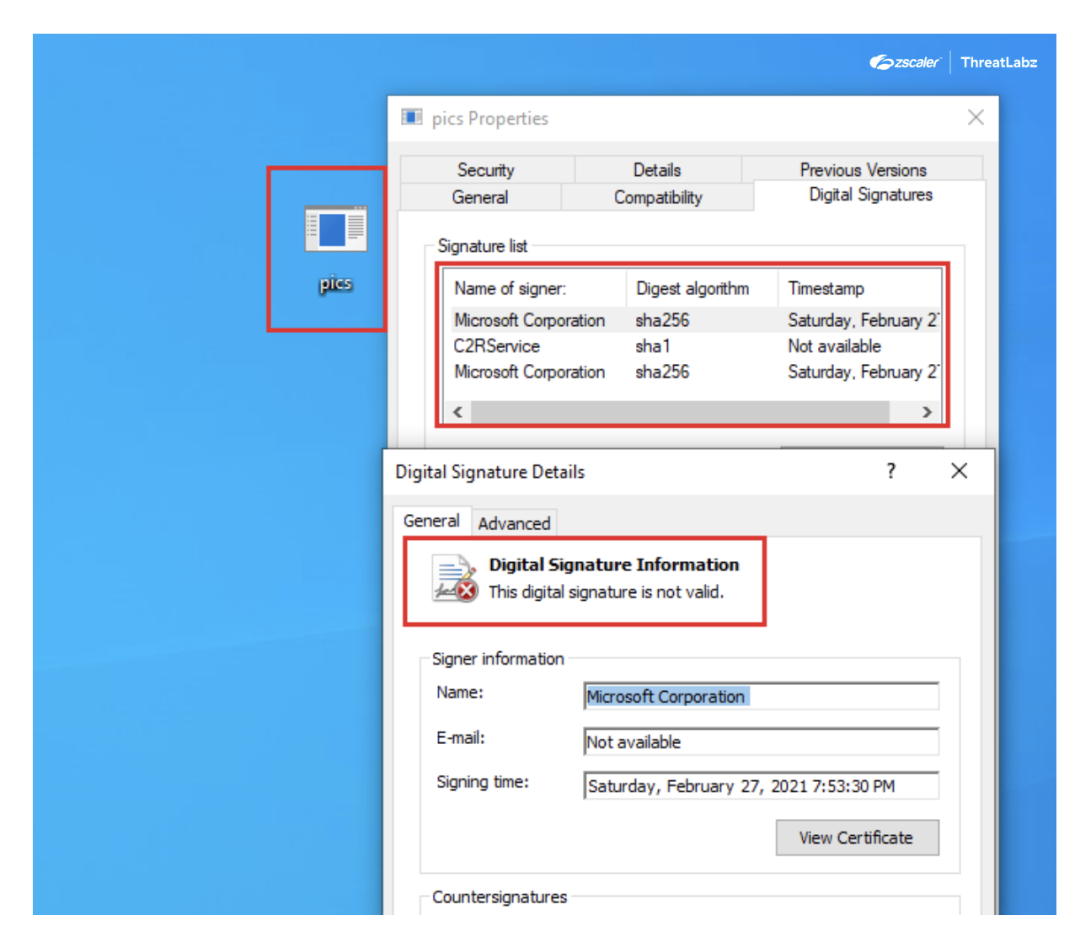Viewport: 1080px width, 942px height.
Task: Switch to the Advanced tab in signature details
Action: point(514,522)
